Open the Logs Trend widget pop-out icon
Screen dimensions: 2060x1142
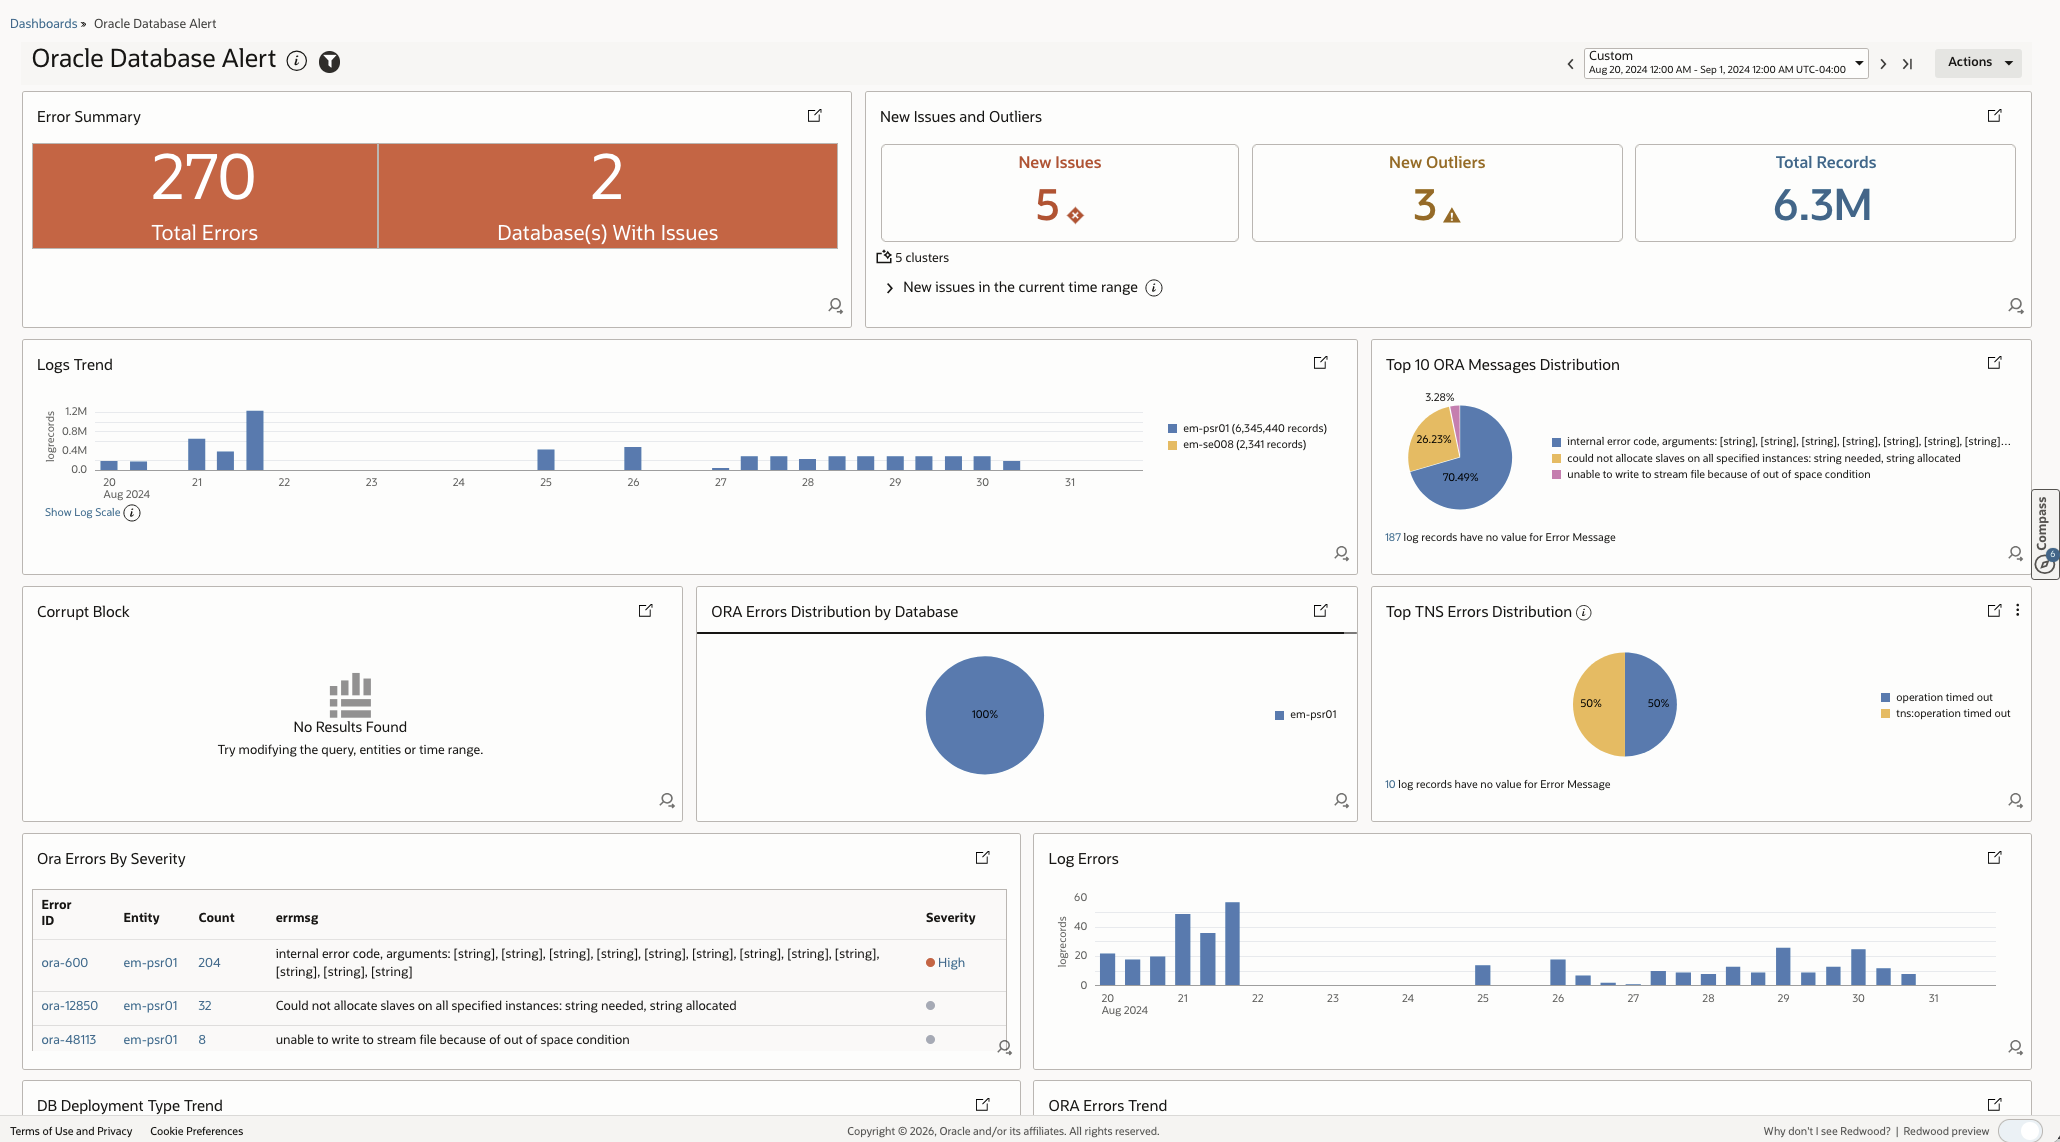[x=1320, y=363]
